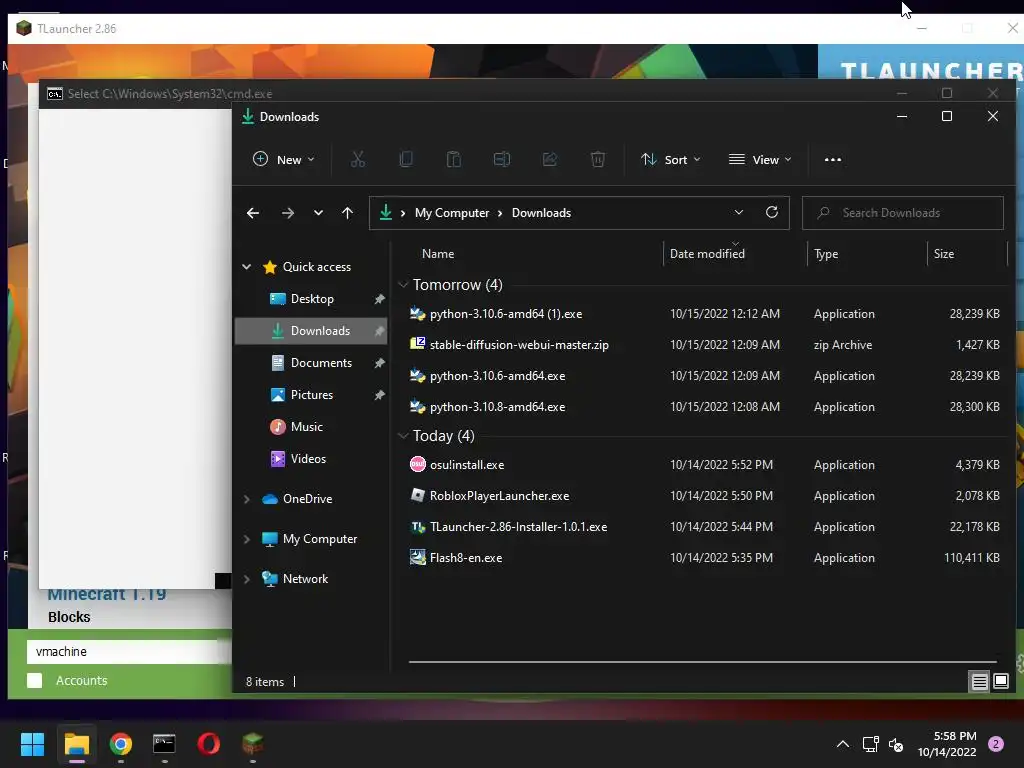Select python-3.10.6-amd64 (1).exe

click(x=506, y=314)
